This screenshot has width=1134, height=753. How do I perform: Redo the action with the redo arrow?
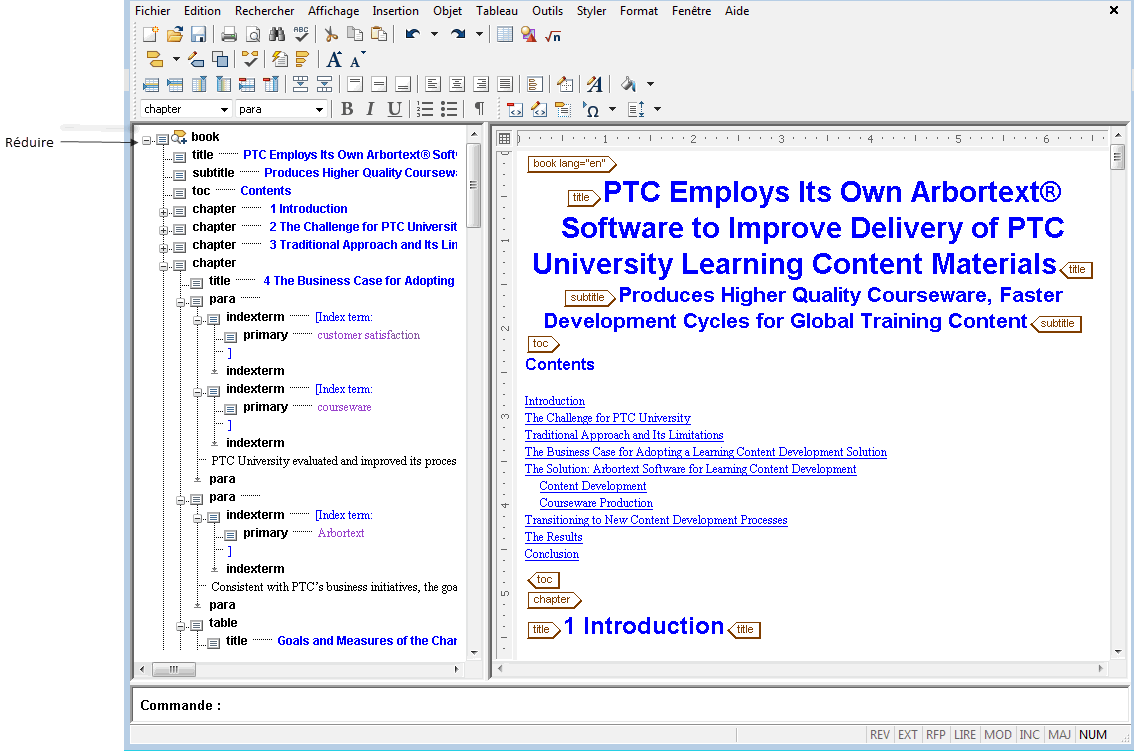point(458,34)
